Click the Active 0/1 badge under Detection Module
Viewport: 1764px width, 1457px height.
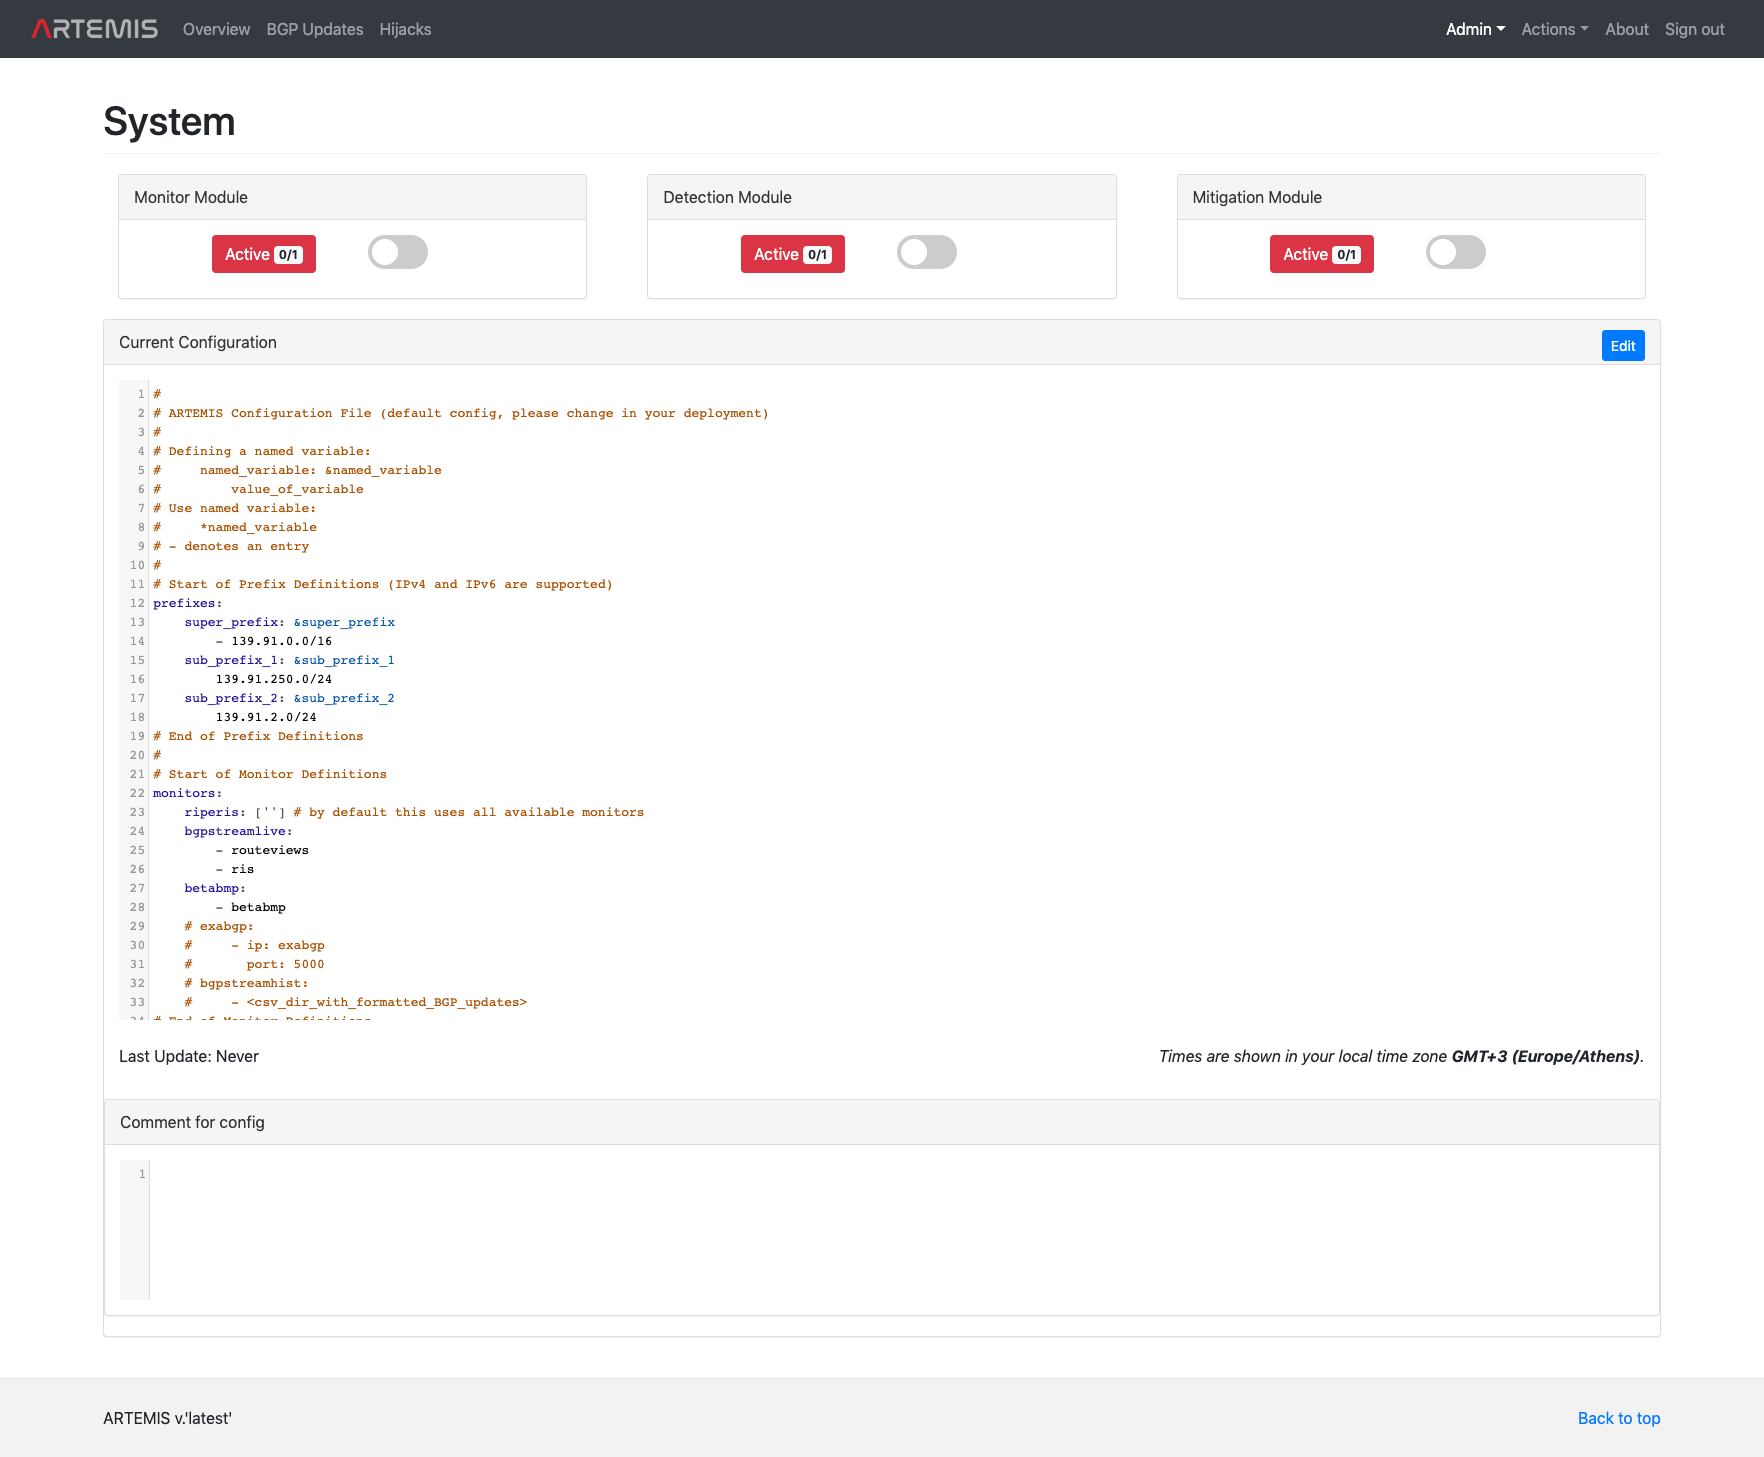click(x=792, y=253)
